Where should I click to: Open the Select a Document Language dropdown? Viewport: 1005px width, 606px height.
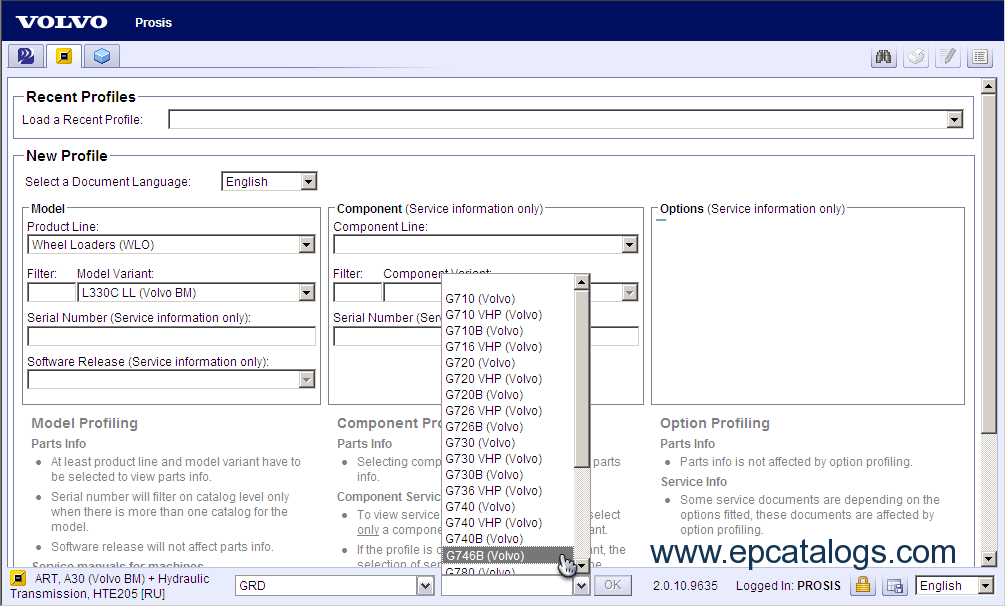point(308,181)
